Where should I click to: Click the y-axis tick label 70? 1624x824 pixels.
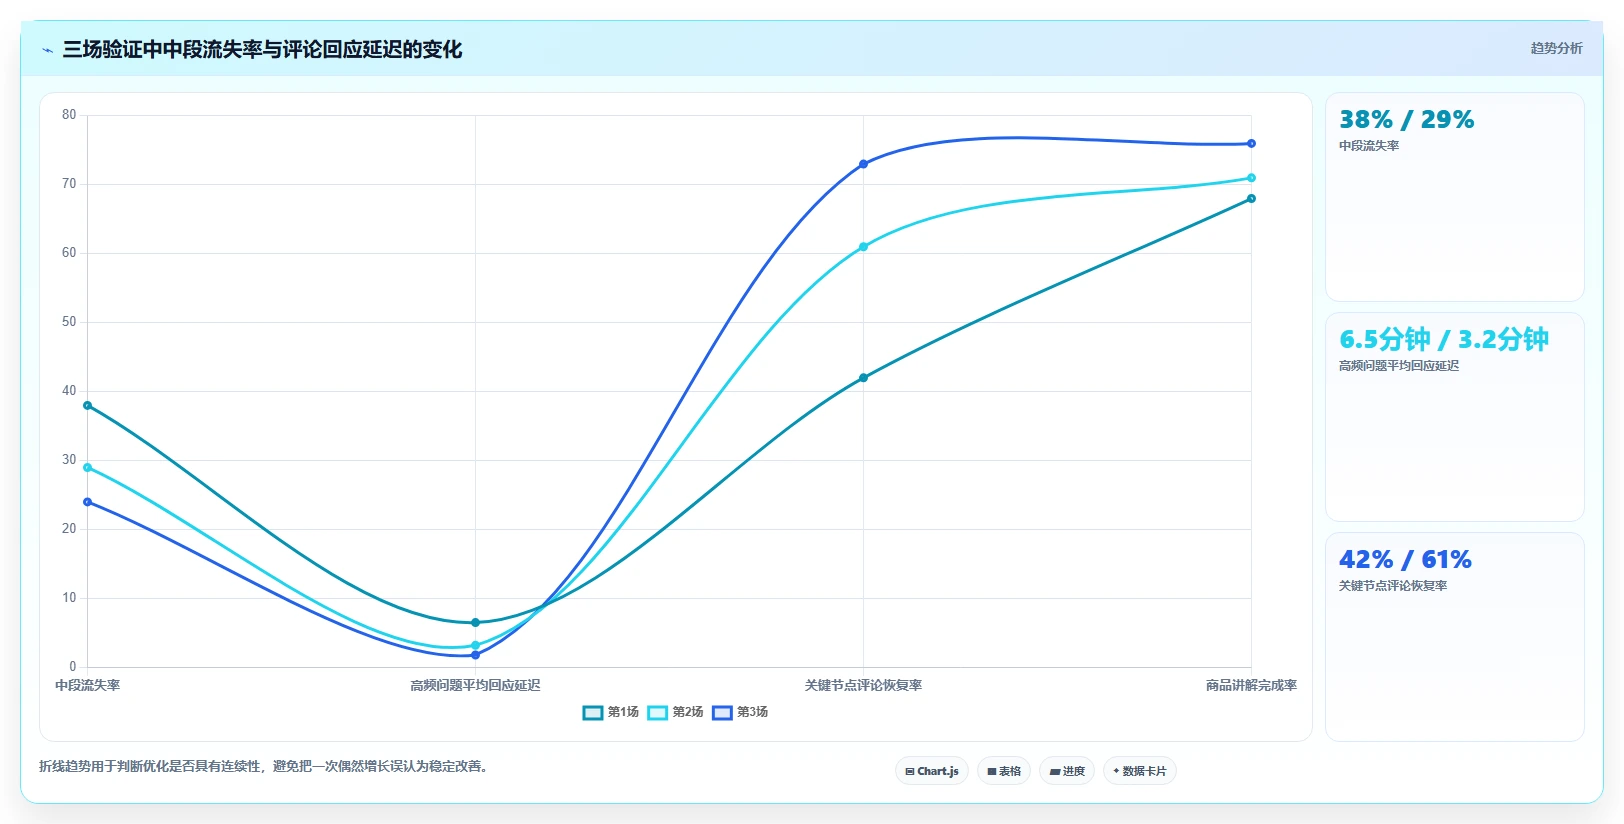[x=69, y=184]
